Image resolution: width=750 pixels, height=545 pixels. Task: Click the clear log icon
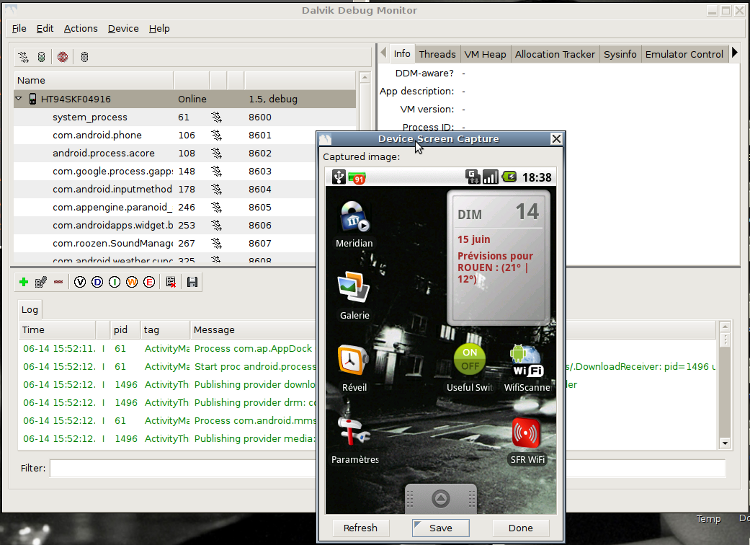coord(171,283)
